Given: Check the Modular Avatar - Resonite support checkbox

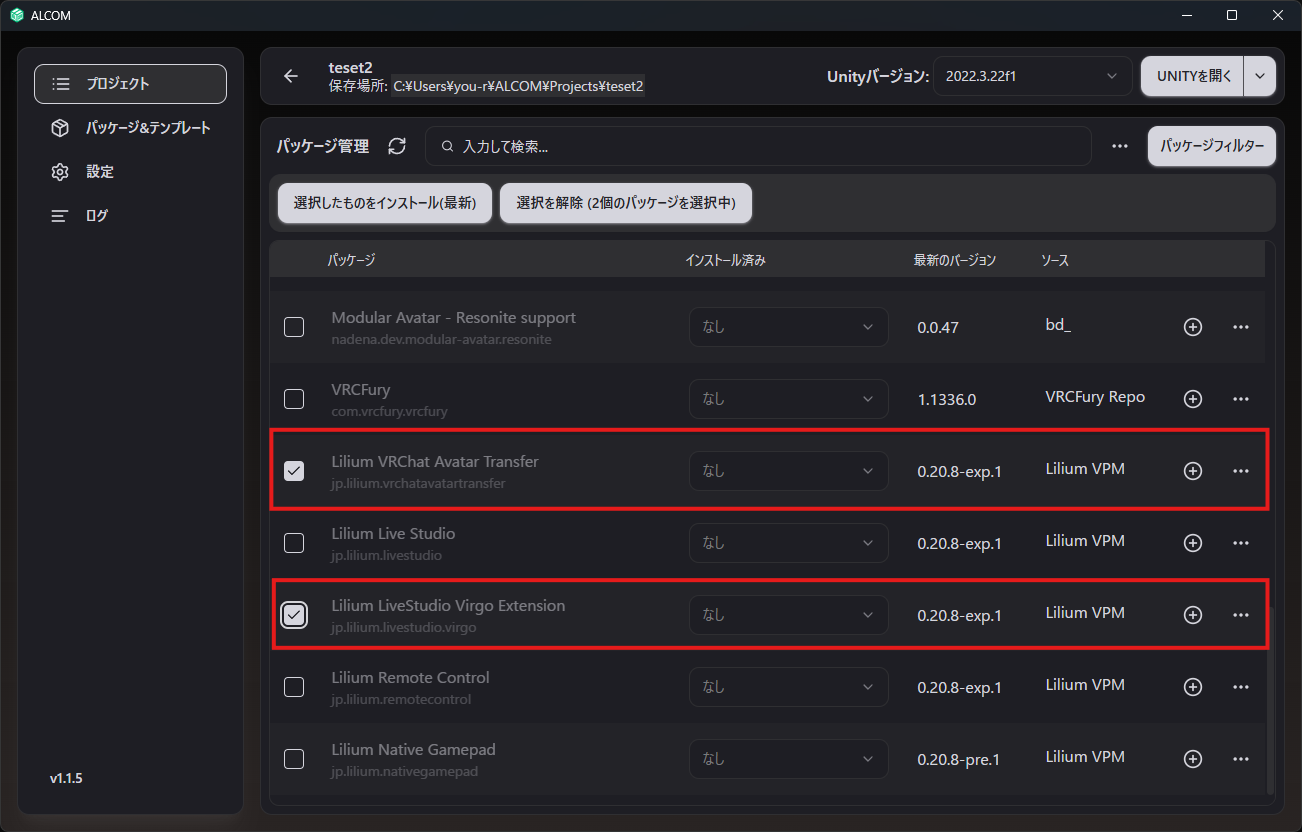Looking at the screenshot, I should click(x=294, y=327).
